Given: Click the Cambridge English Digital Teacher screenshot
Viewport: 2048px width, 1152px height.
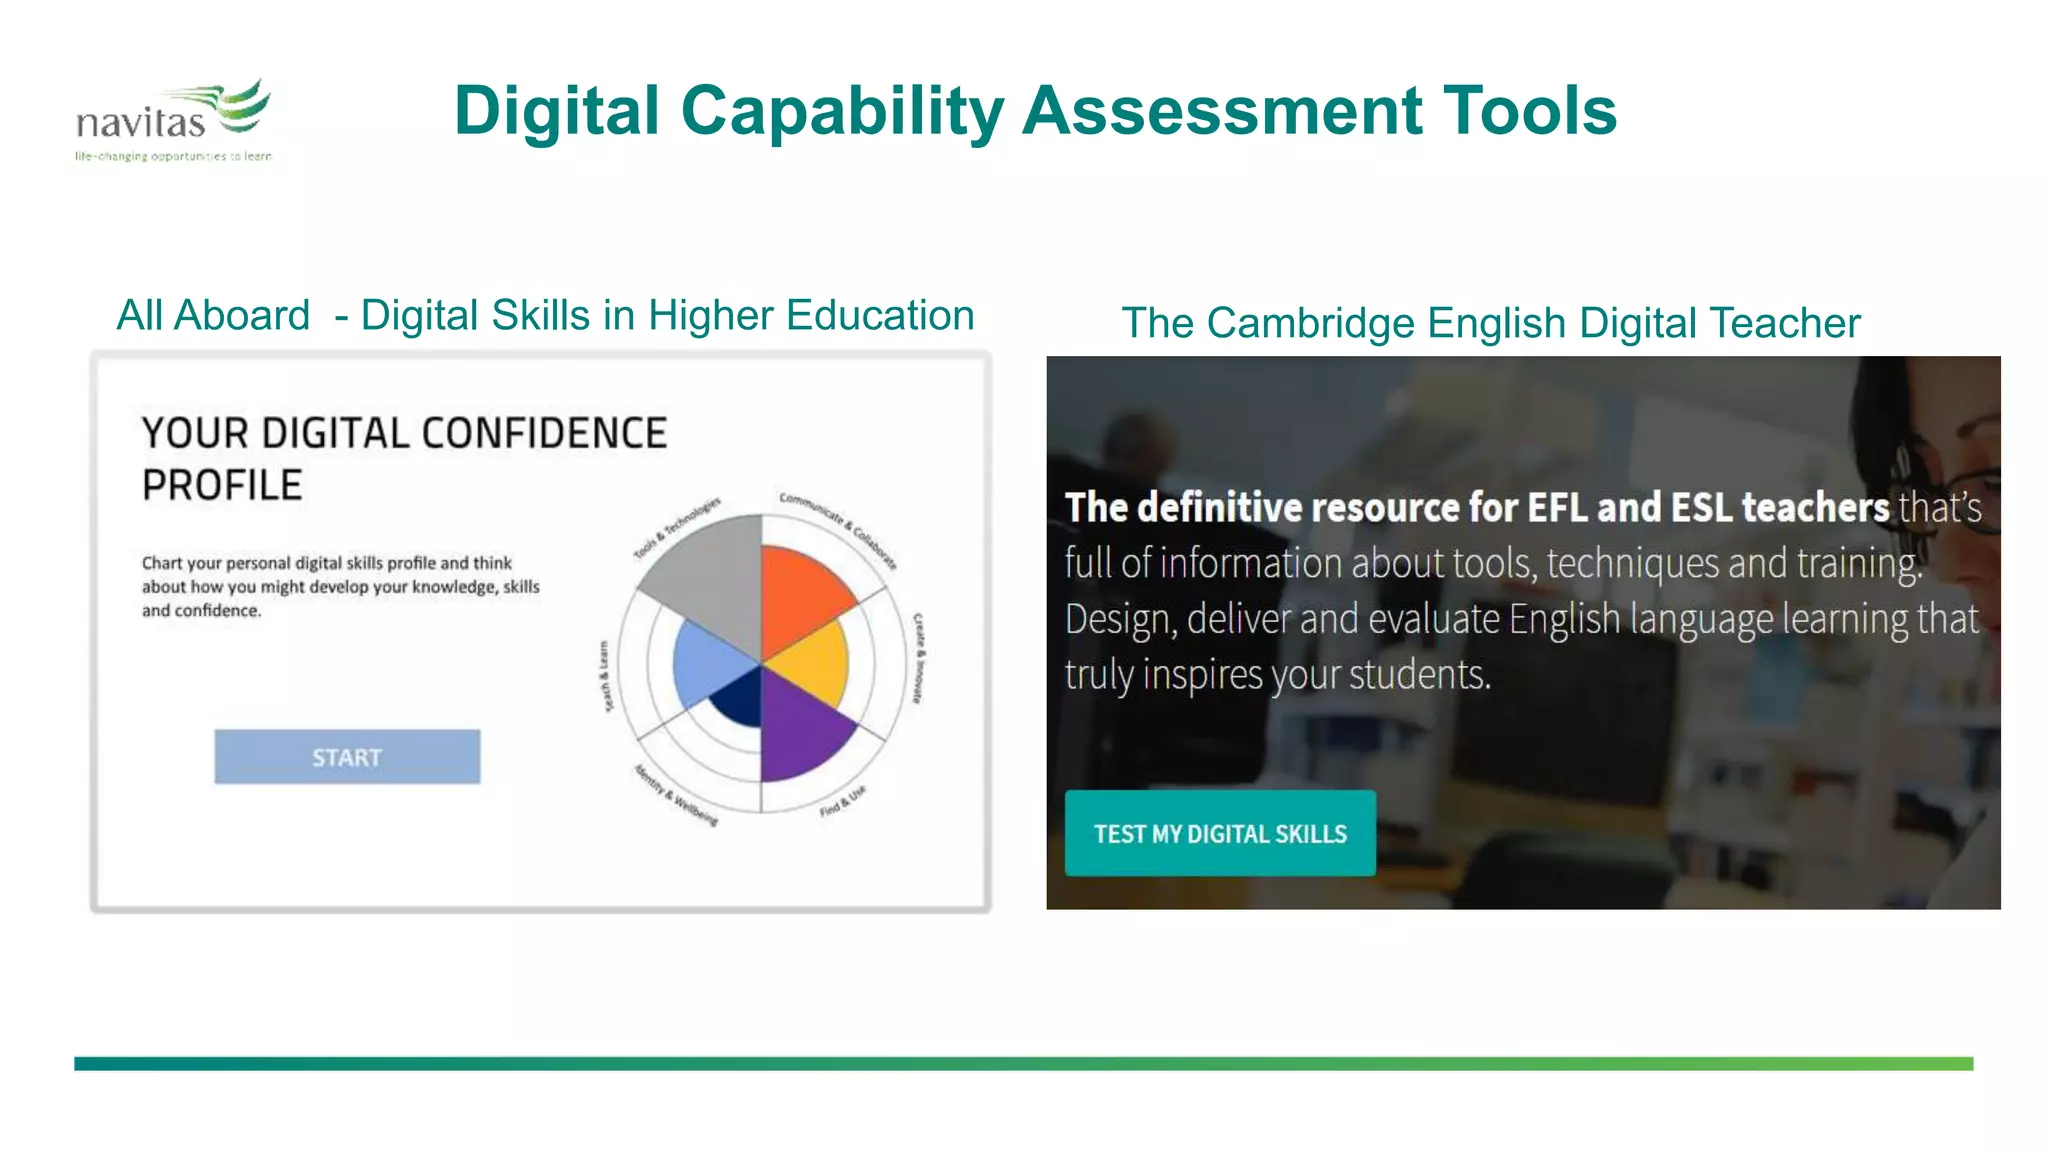Looking at the screenshot, I should click(x=1523, y=632).
